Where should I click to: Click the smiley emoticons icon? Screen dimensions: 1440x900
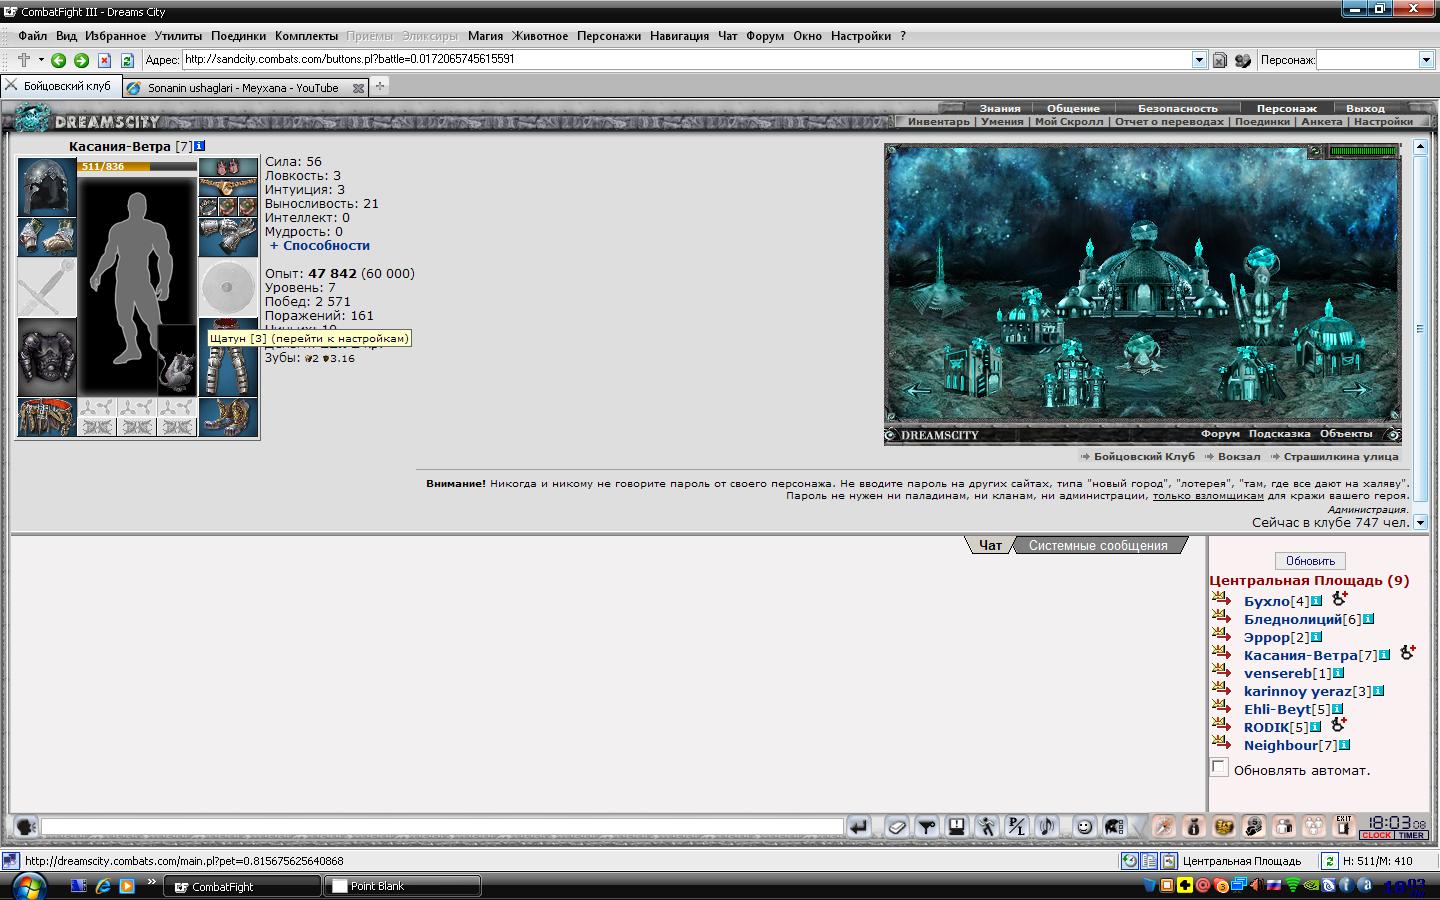pos(1083,826)
